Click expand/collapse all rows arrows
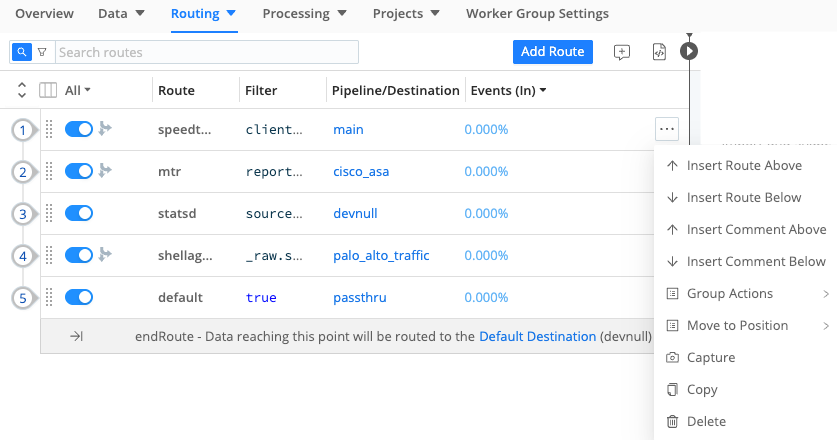 click(x=22, y=90)
